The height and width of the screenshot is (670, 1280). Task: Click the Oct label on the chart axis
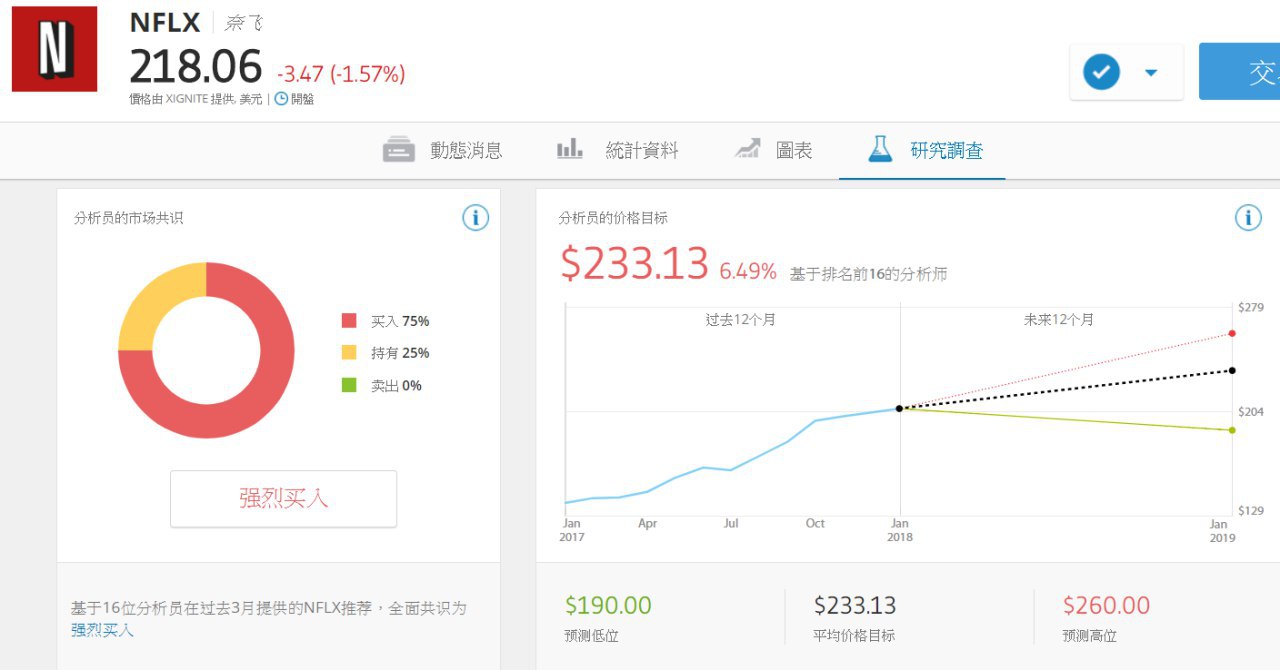[815, 523]
